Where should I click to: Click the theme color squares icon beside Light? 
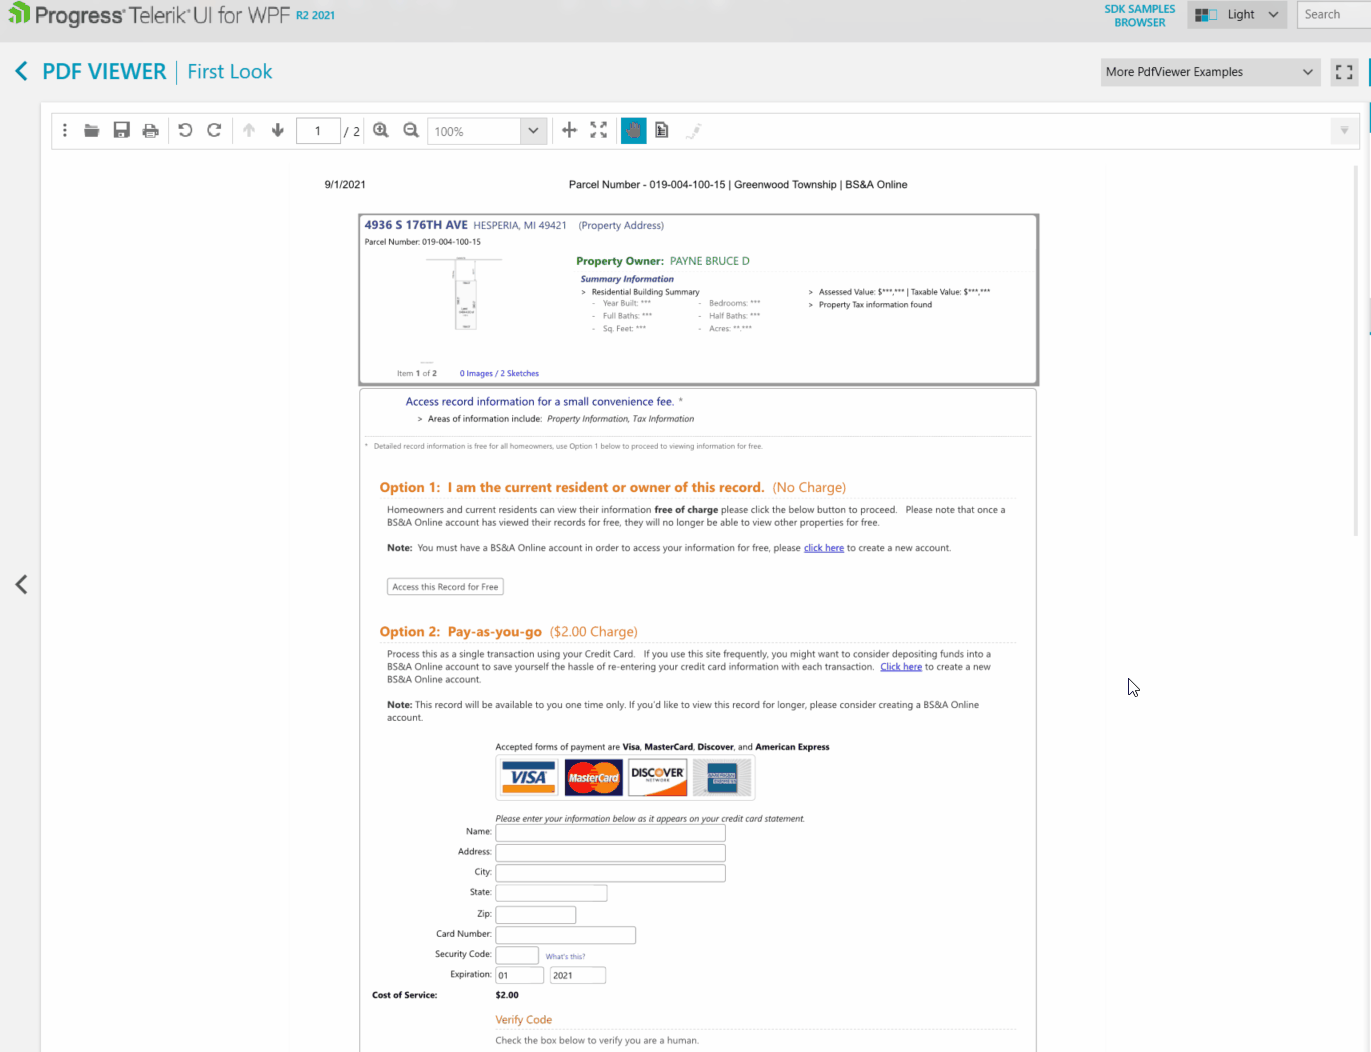(x=1206, y=15)
